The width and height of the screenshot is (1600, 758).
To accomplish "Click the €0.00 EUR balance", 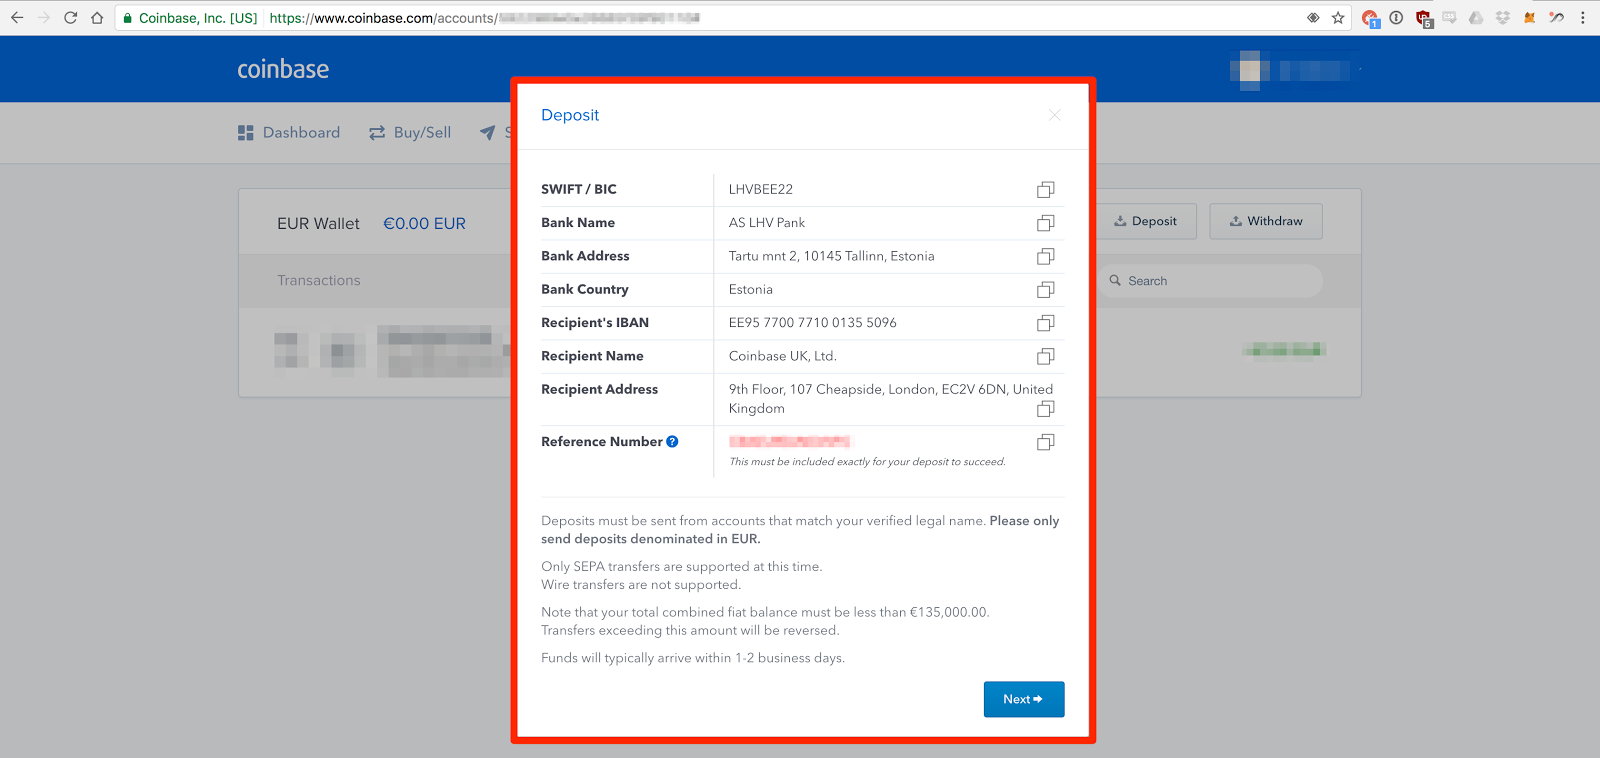I will pos(425,224).
